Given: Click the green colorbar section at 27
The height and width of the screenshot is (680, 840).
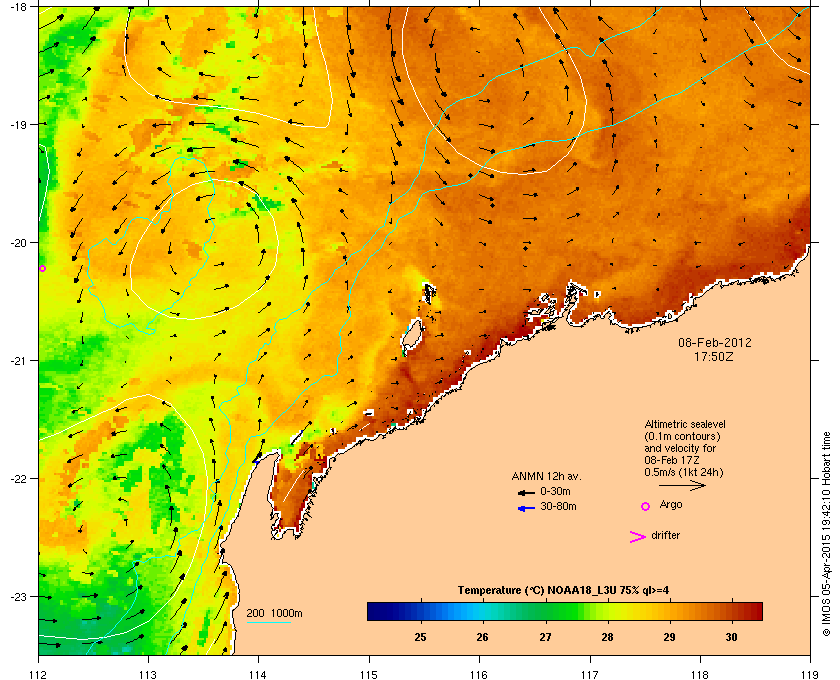Looking at the screenshot, I should click(545, 611).
